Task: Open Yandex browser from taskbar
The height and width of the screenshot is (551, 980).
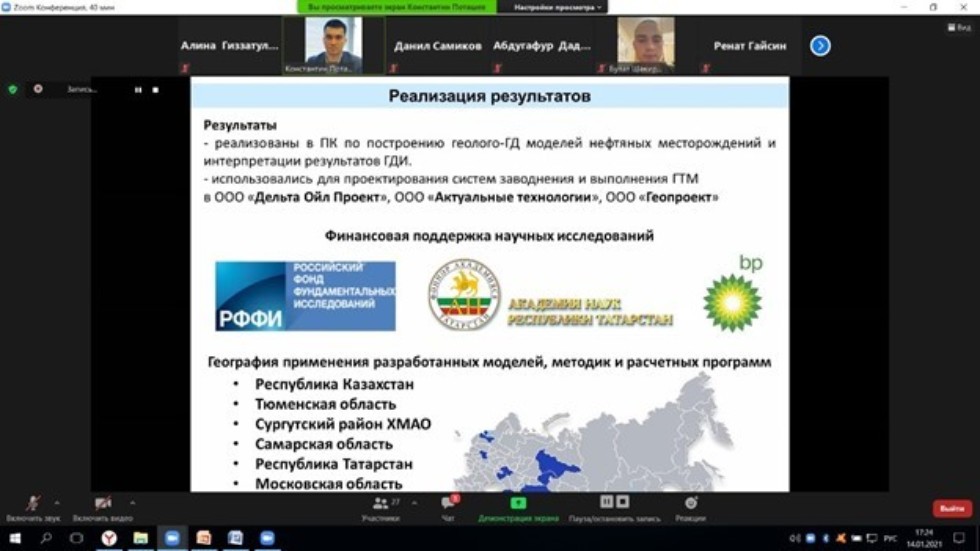Action: (109, 539)
